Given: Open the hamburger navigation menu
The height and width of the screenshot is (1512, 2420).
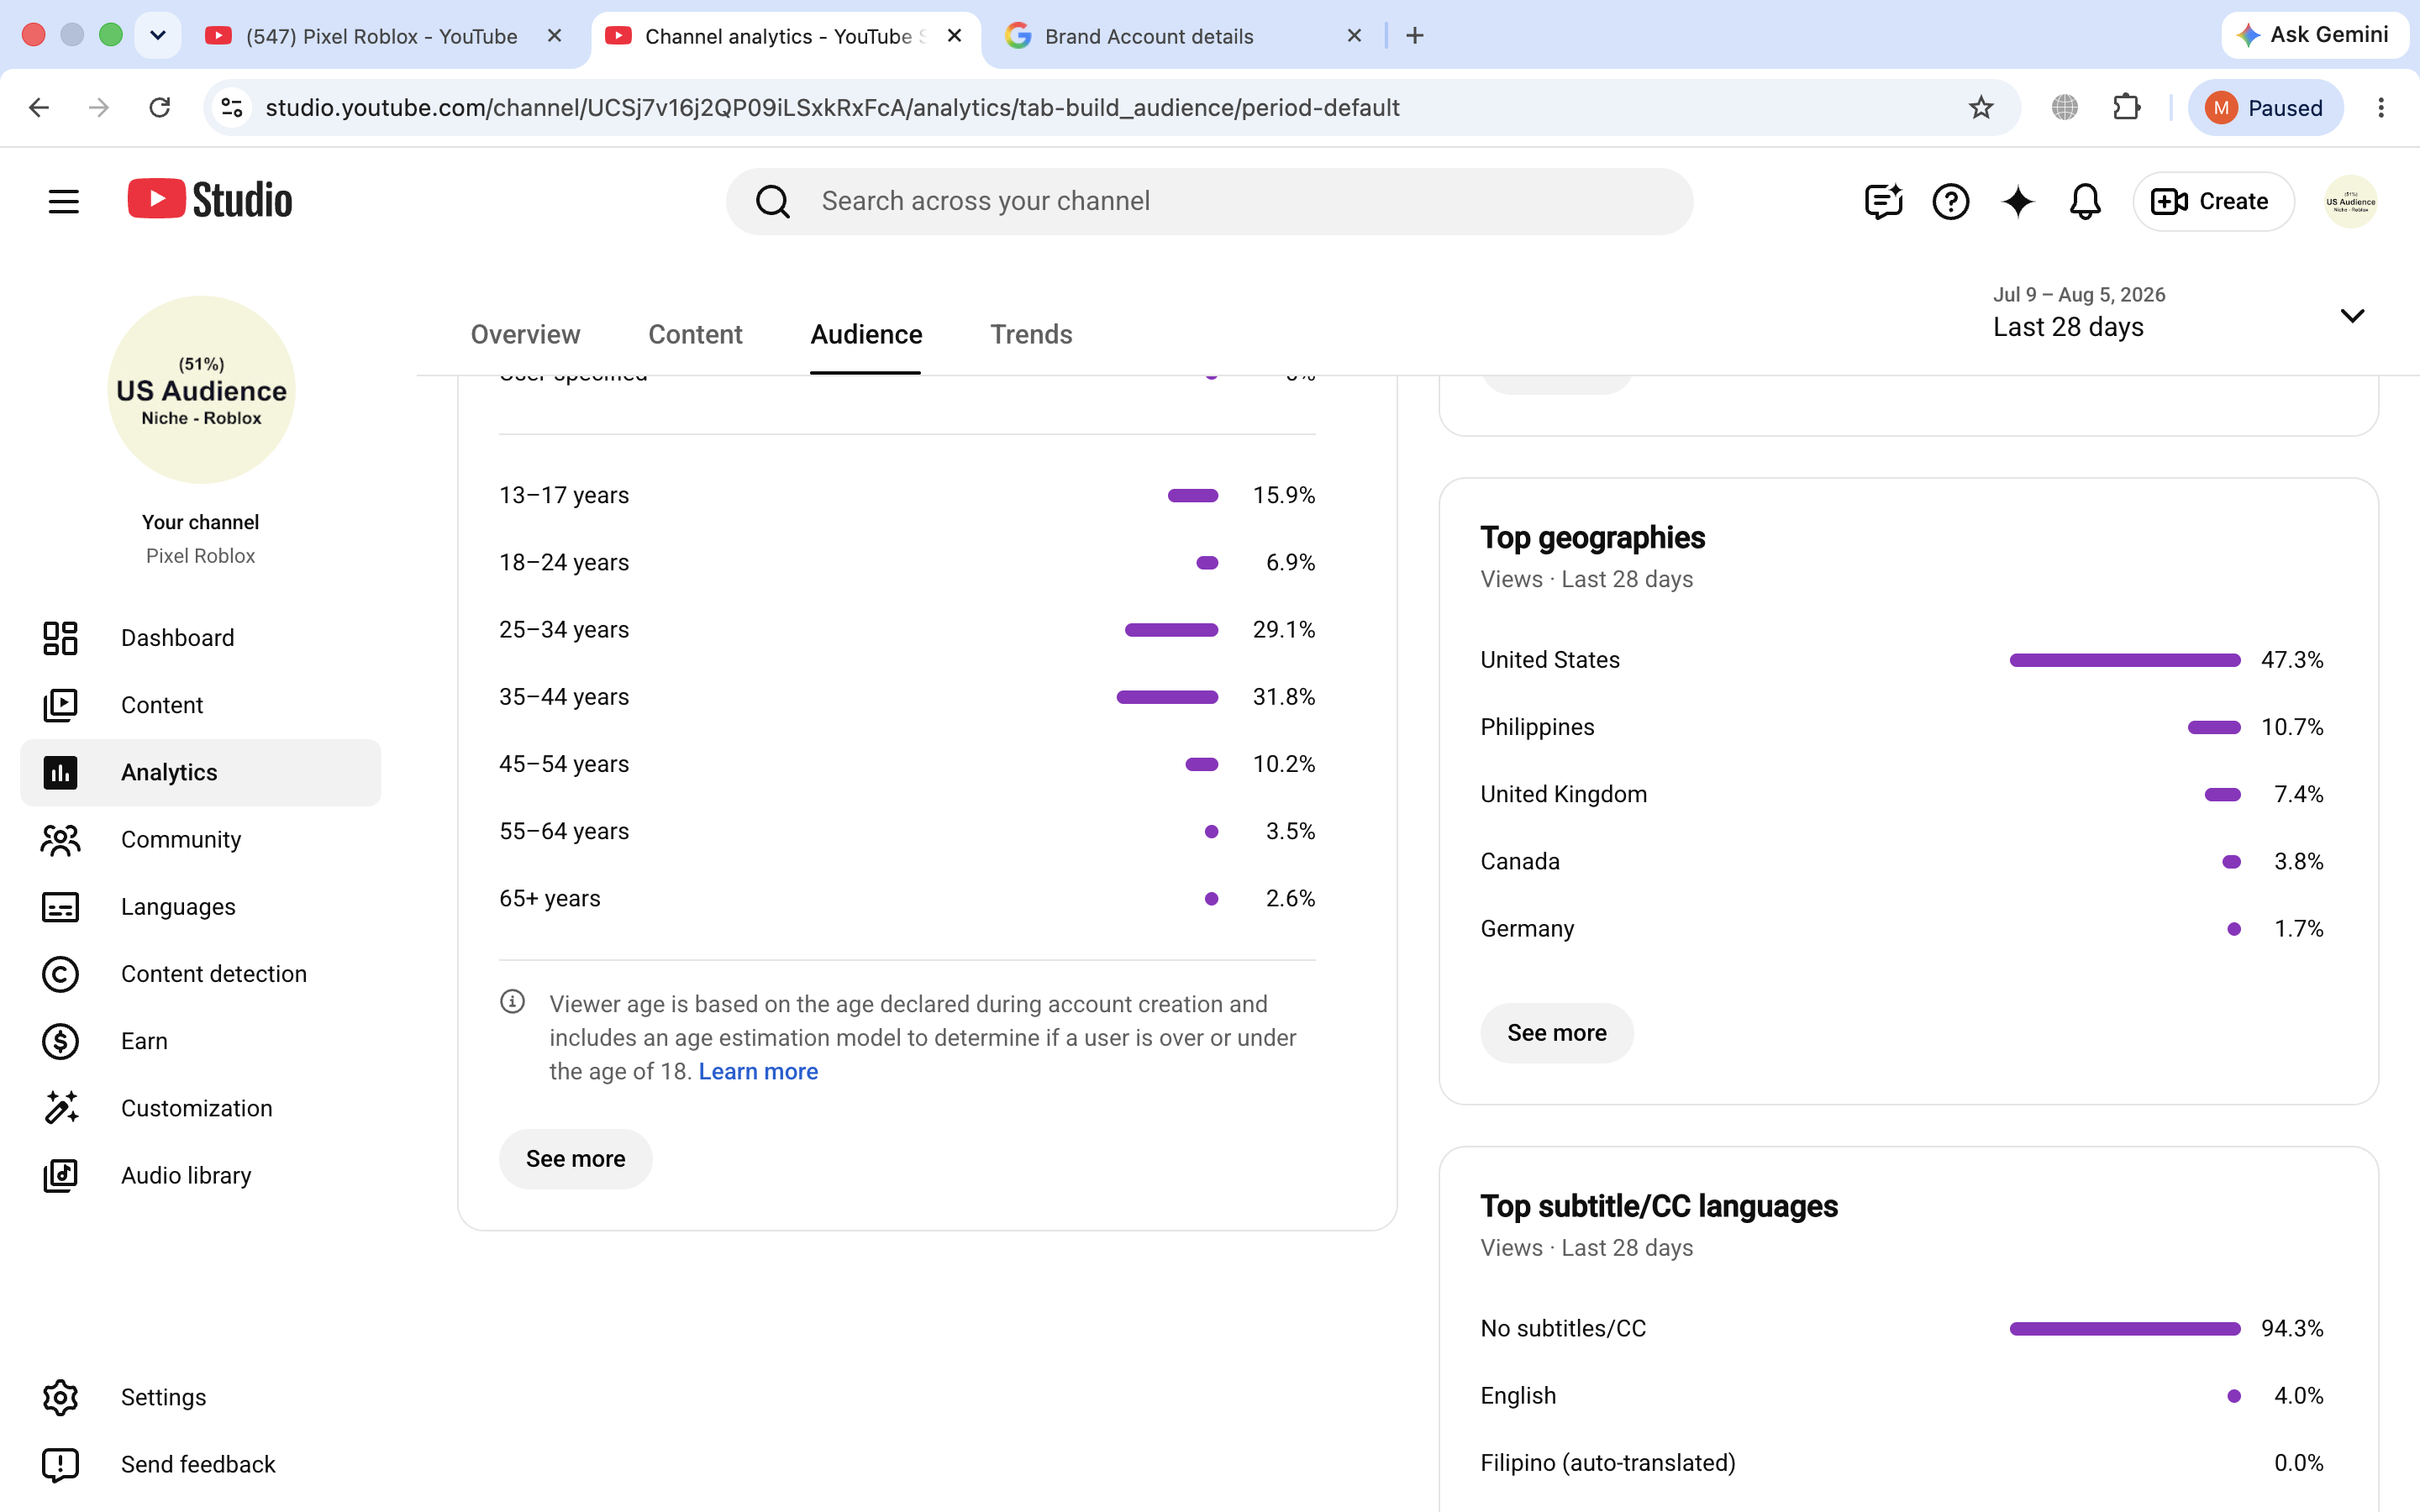Looking at the screenshot, I should (x=63, y=201).
